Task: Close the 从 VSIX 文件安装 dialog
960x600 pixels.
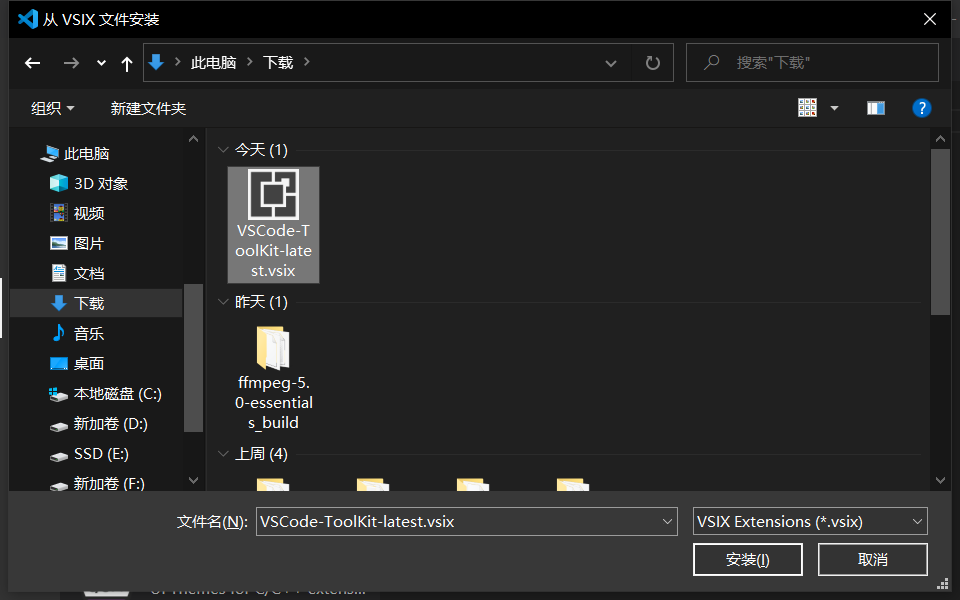Action: point(929,19)
